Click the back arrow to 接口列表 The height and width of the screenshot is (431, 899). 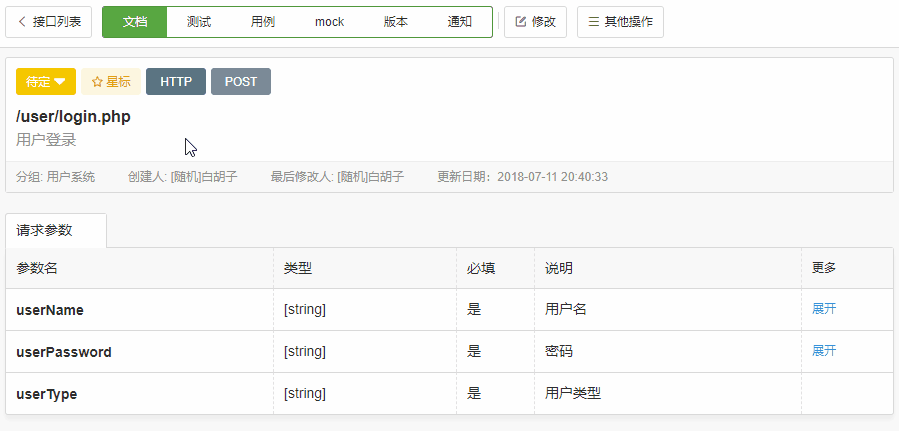[x=22, y=22]
